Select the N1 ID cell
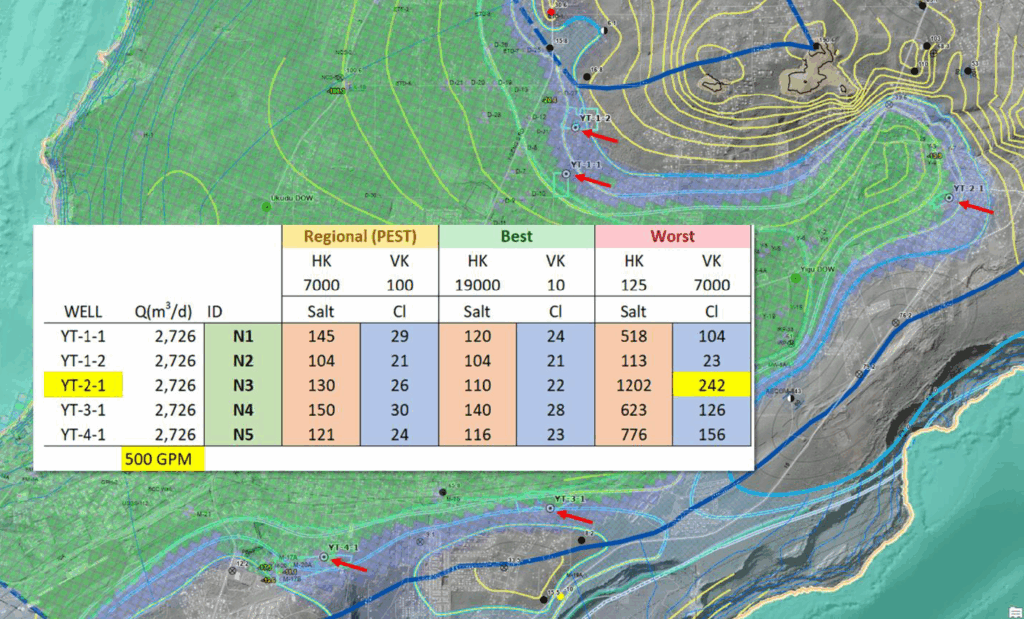This screenshot has width=1024, height=619. tap(241, 335)
